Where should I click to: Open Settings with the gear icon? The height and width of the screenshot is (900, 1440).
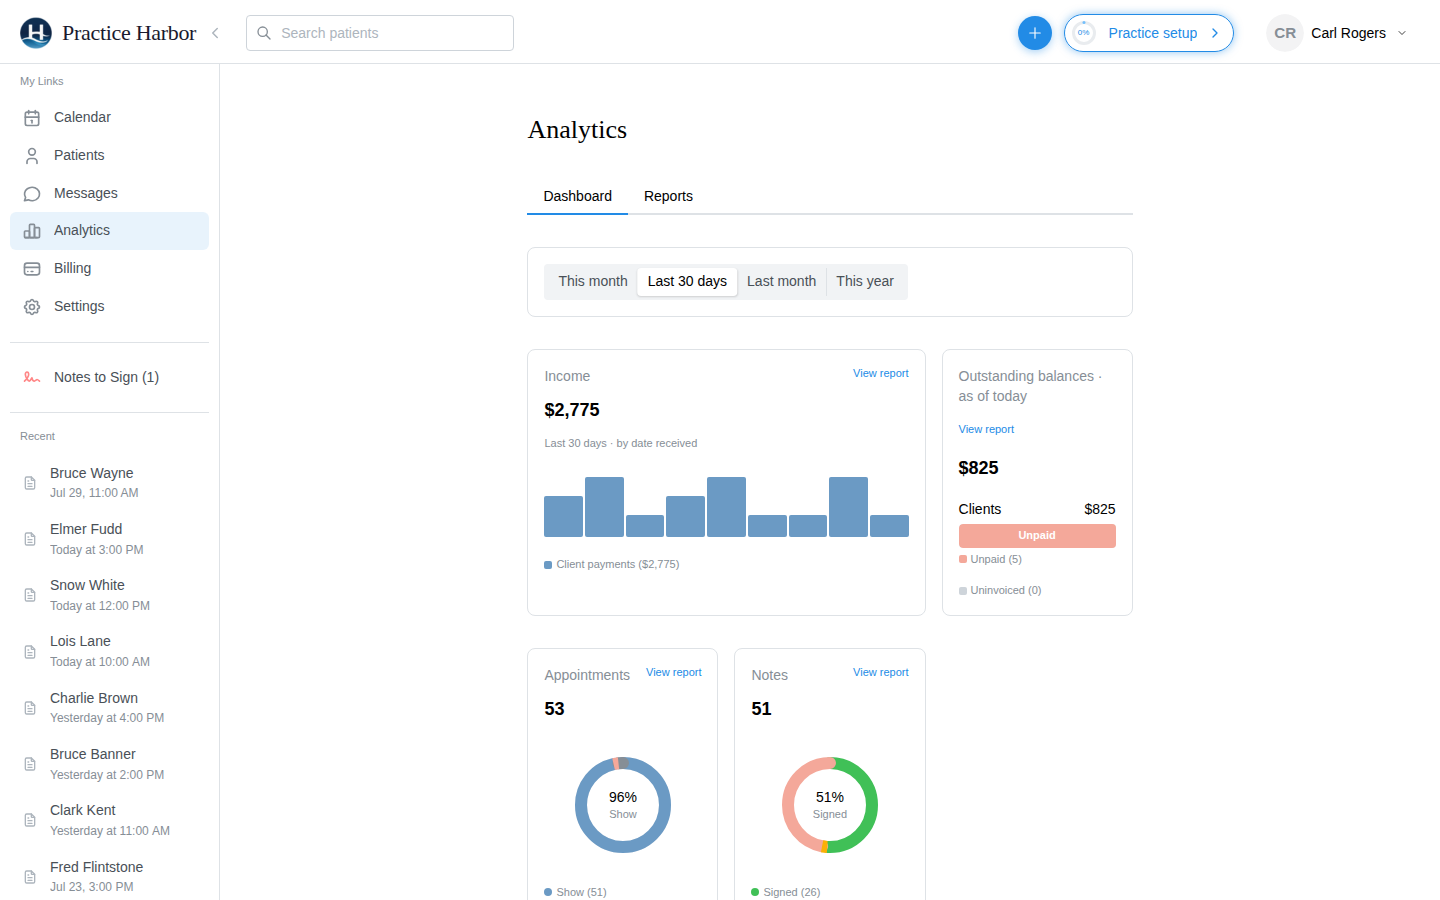(32, 307)
